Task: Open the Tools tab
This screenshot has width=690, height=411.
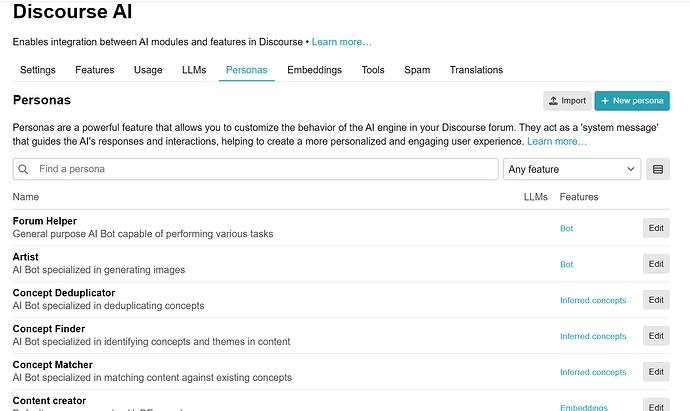Action: click(x=373, y=70)
